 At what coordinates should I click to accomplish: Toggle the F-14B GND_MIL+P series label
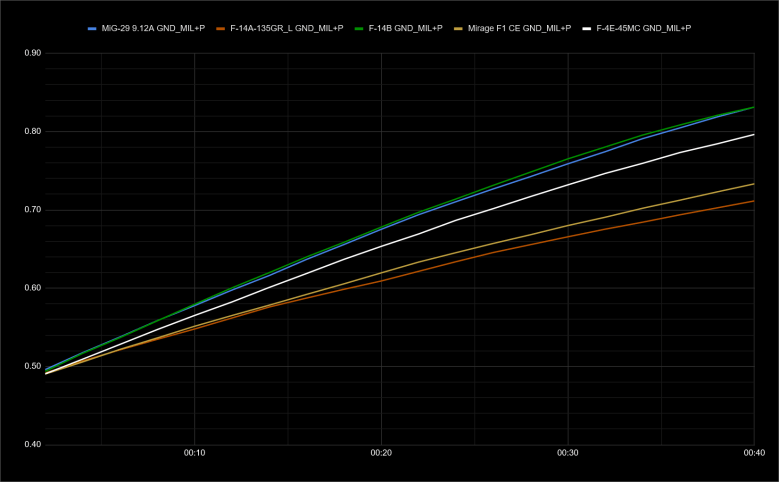(404, 28)
